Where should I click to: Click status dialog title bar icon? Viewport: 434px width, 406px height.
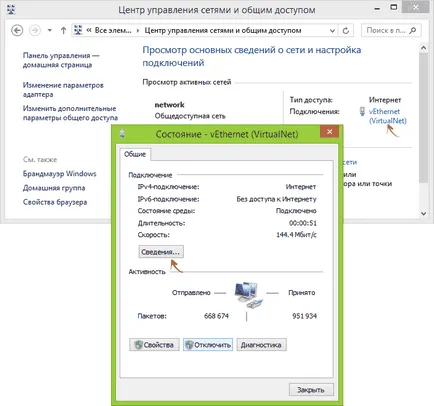coord(122,134)
